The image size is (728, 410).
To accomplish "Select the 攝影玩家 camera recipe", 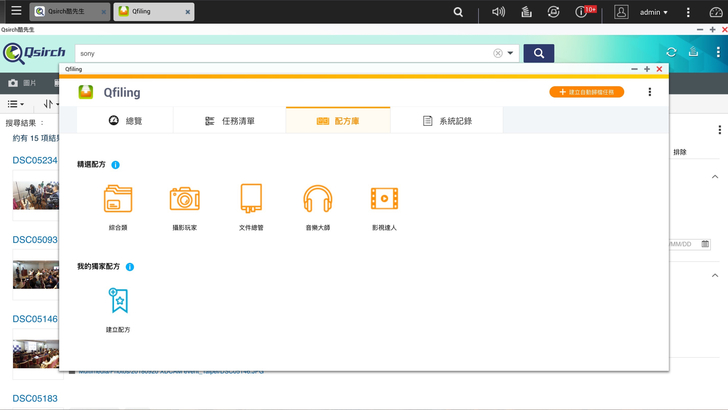I will click(x=184, y=200).
